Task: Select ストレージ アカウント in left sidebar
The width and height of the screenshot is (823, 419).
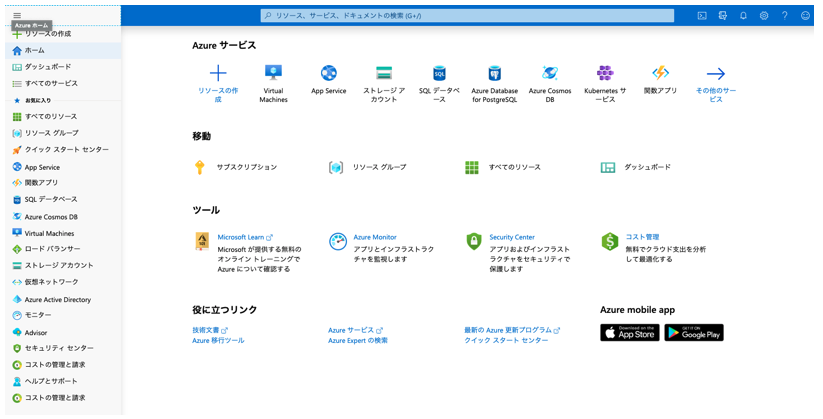Action: click(x=64, y=265)
